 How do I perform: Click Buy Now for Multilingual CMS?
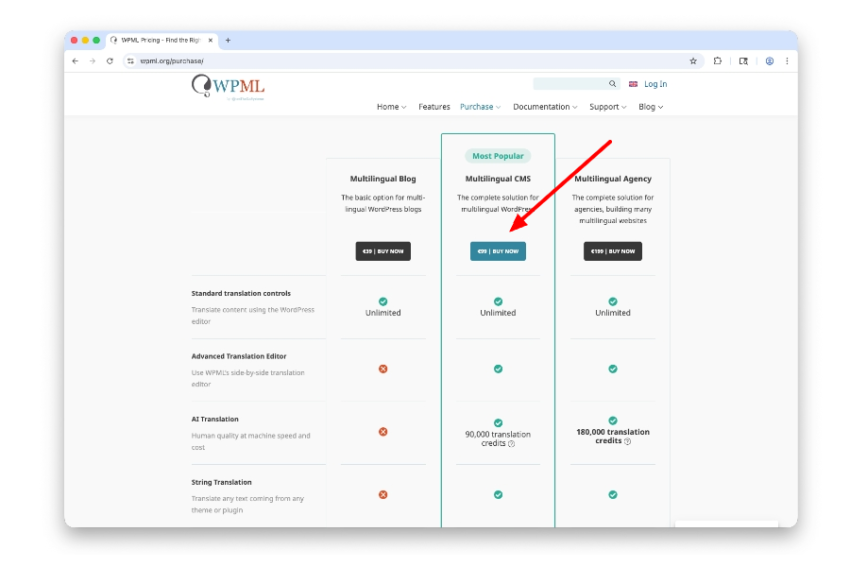click(498, 251)
